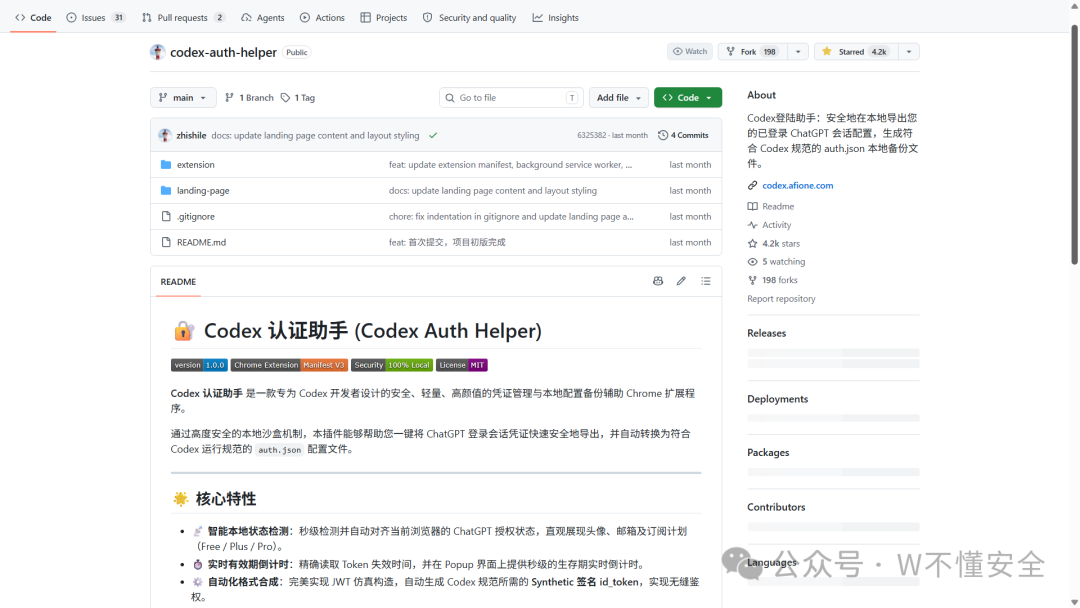Click the link icon beside codex.afione.com
Screen dimensions: 1080x608
(753, 185)
